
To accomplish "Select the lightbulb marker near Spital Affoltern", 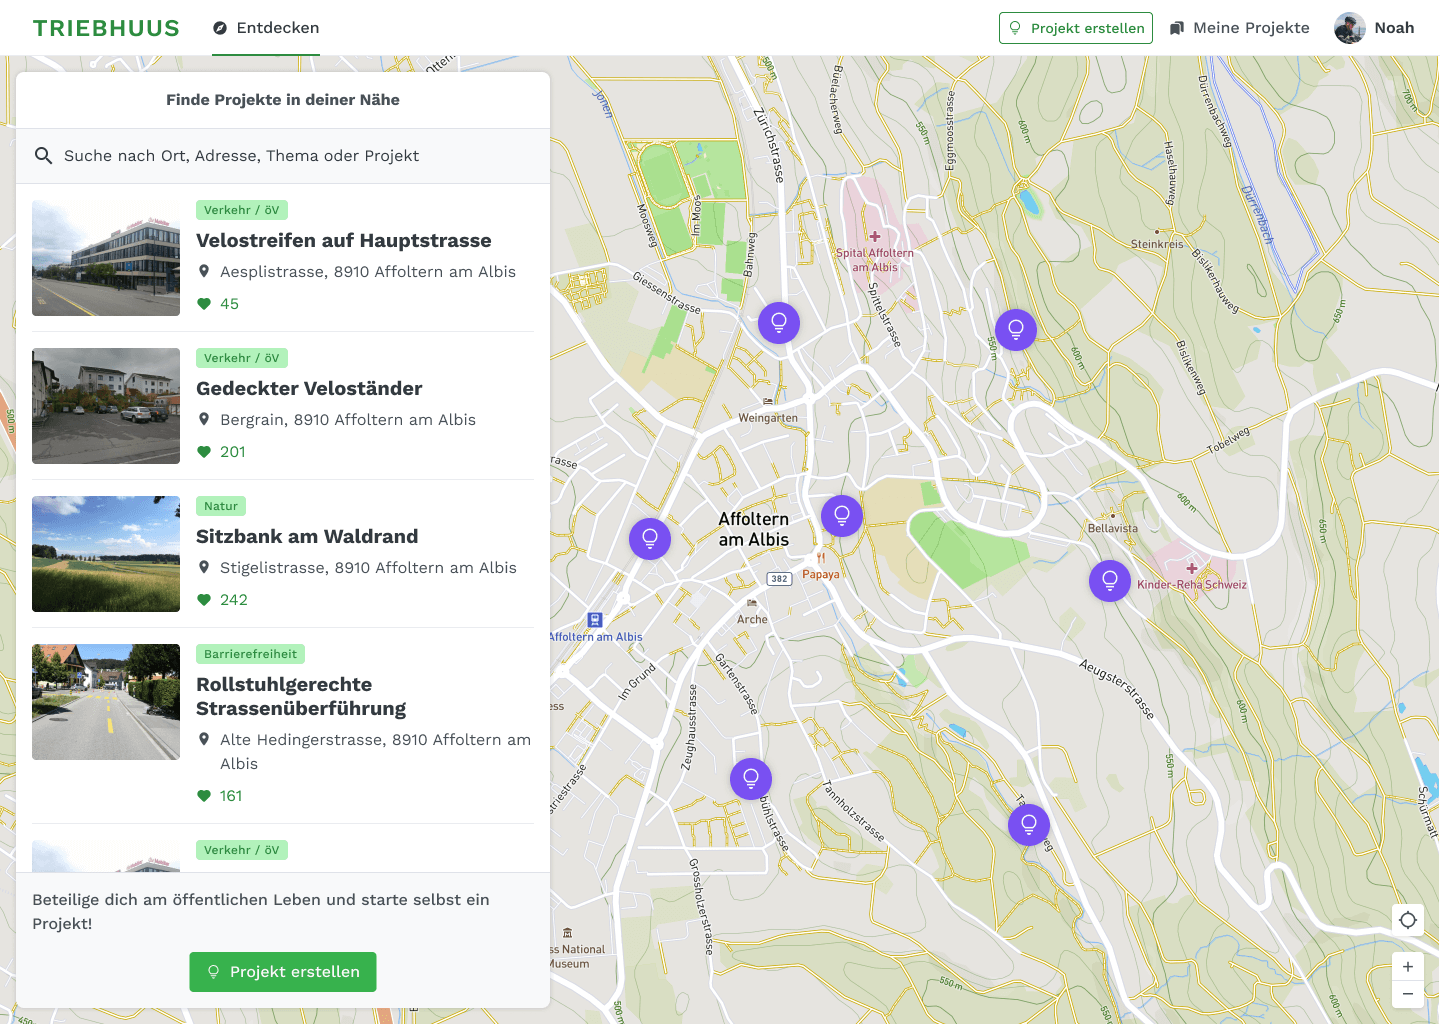I will pos(779,322).
